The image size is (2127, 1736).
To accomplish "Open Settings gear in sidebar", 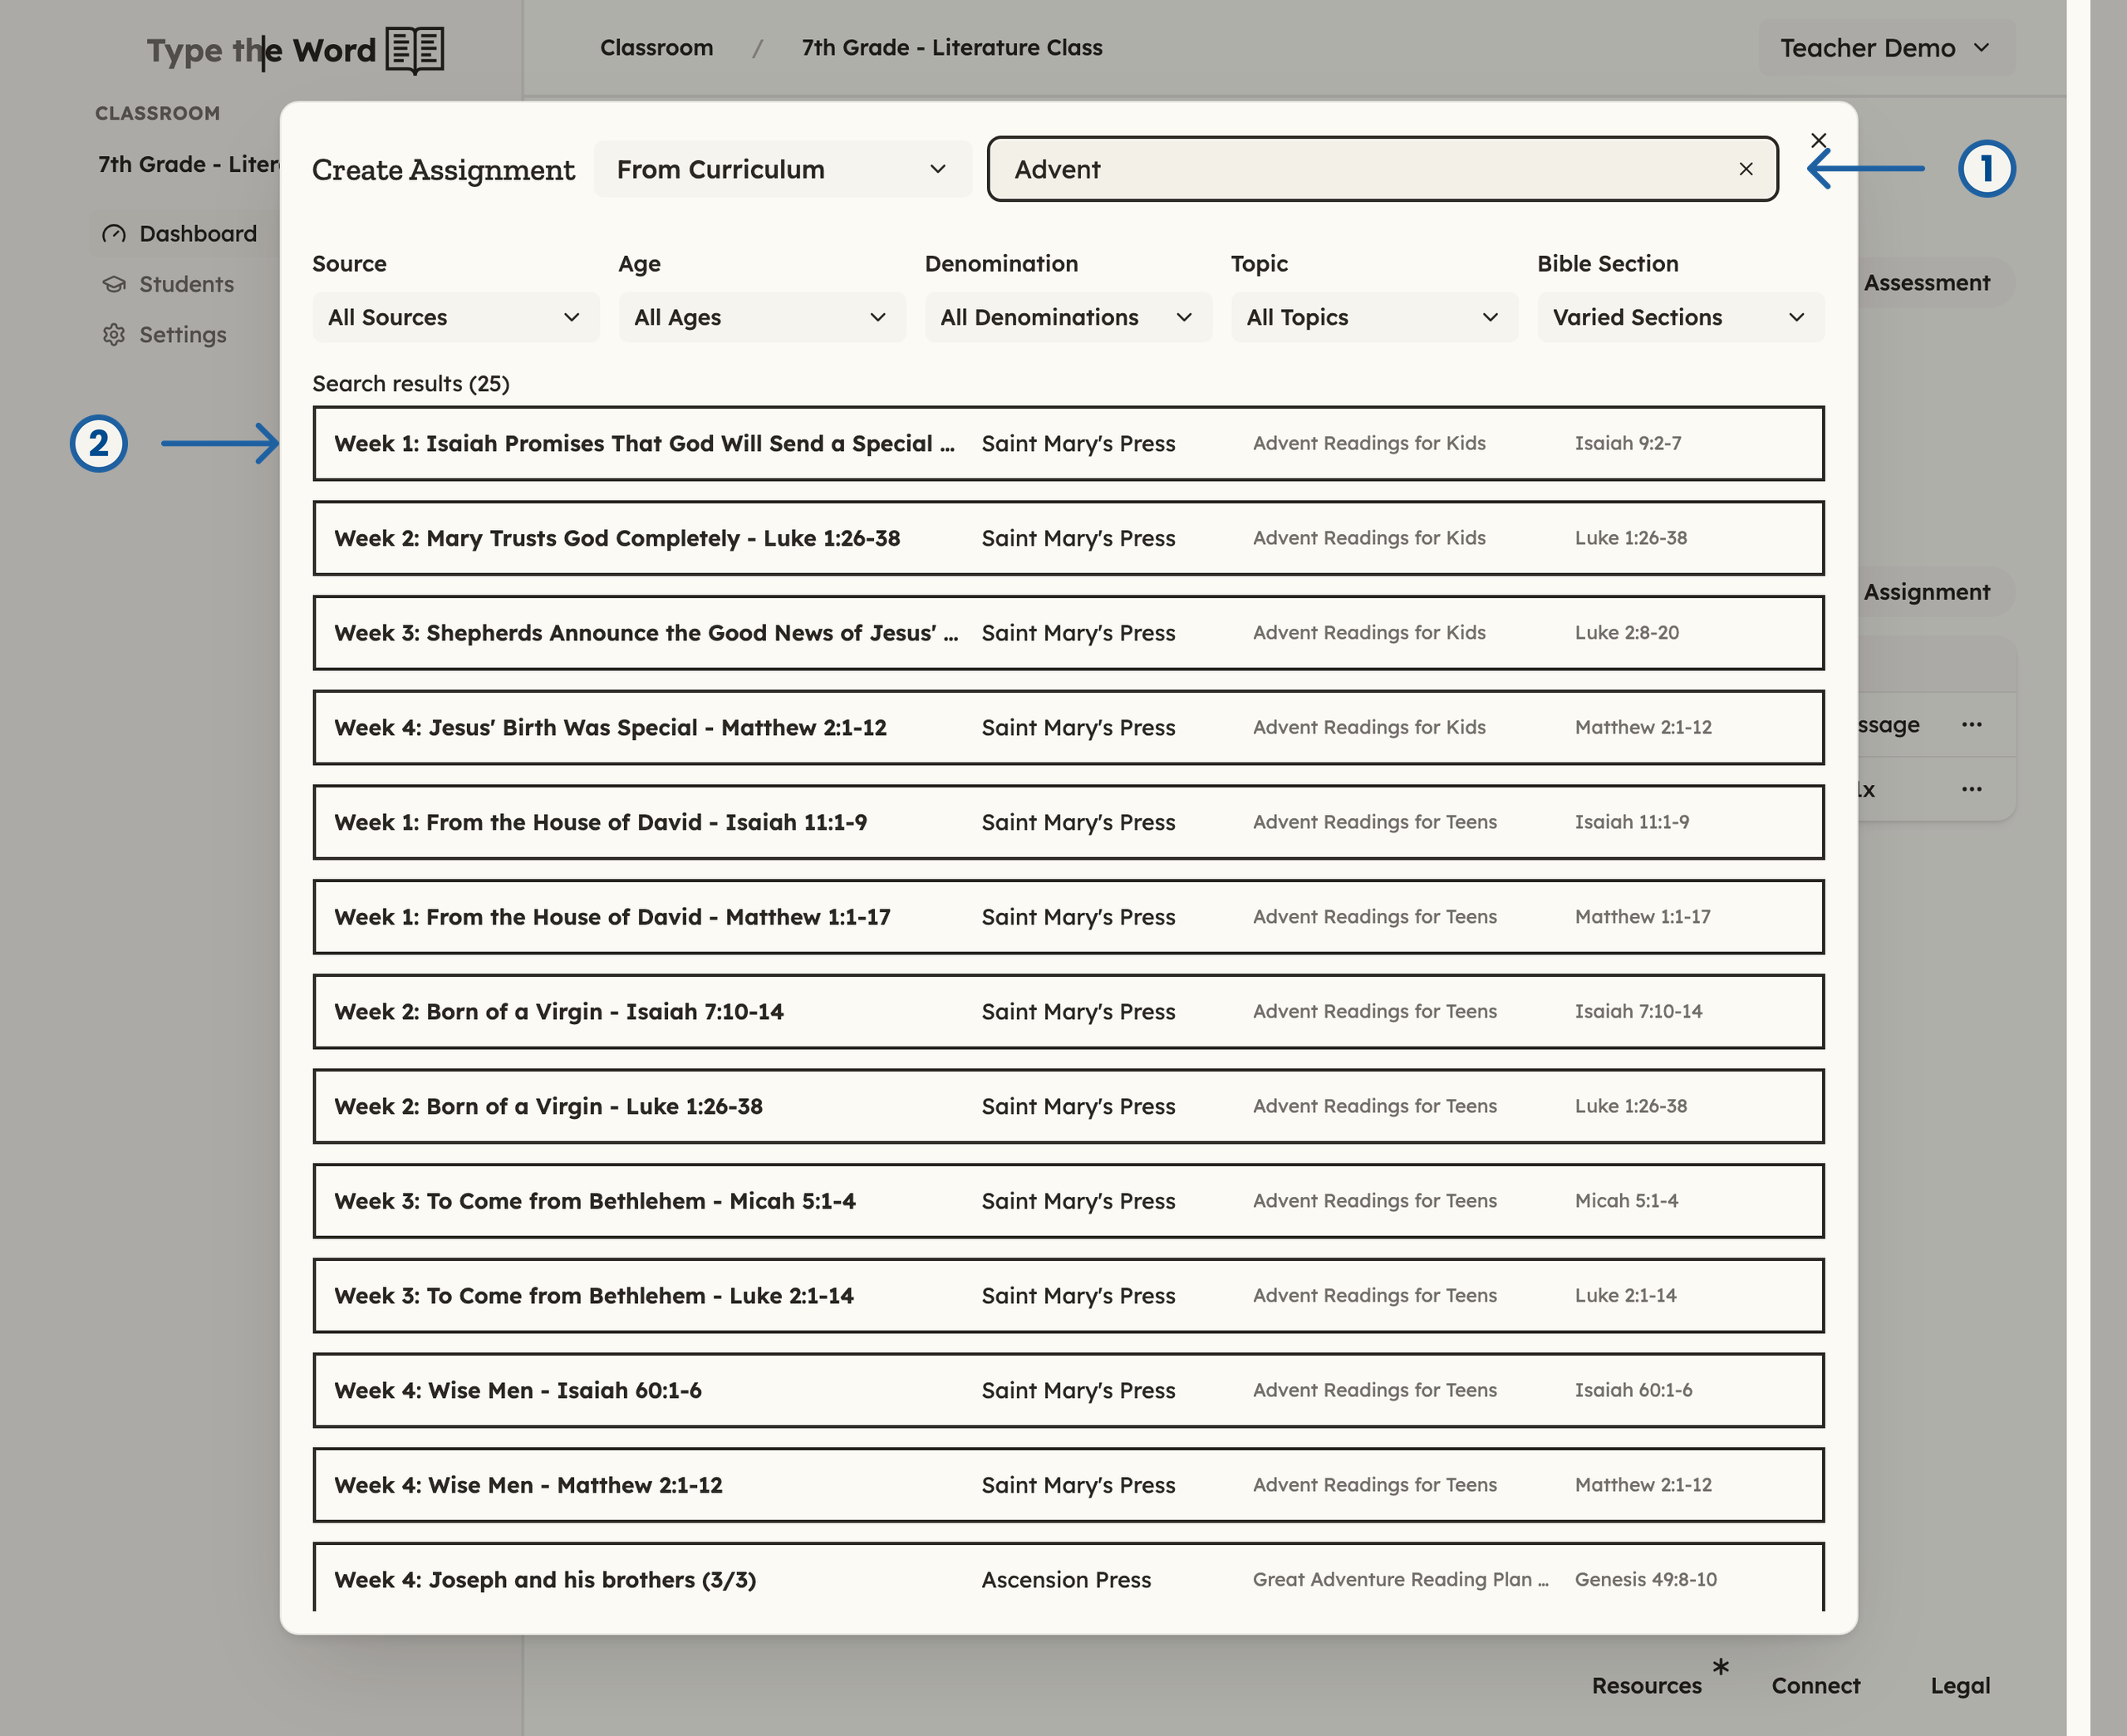I will coord(164,334).
